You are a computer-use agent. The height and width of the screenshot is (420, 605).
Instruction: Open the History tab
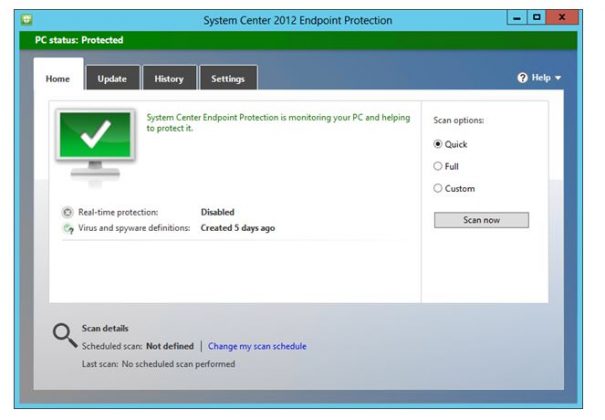(x=169, y=78)
